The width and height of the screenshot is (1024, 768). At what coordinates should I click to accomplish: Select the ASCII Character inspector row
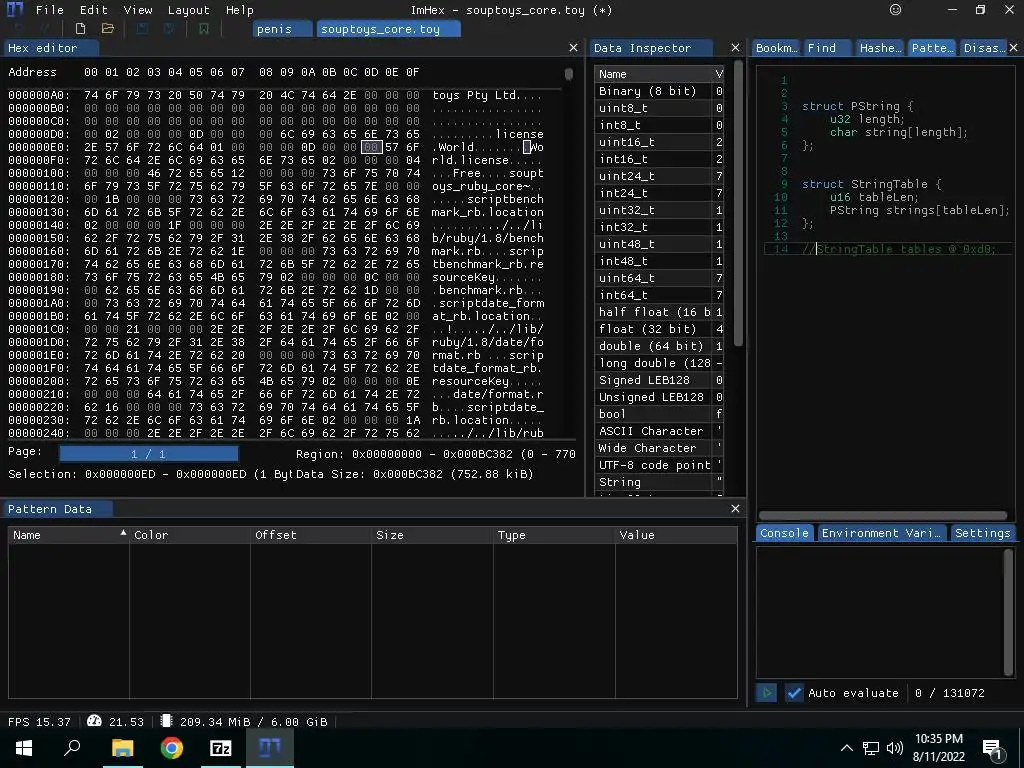[x=659, y=430]
